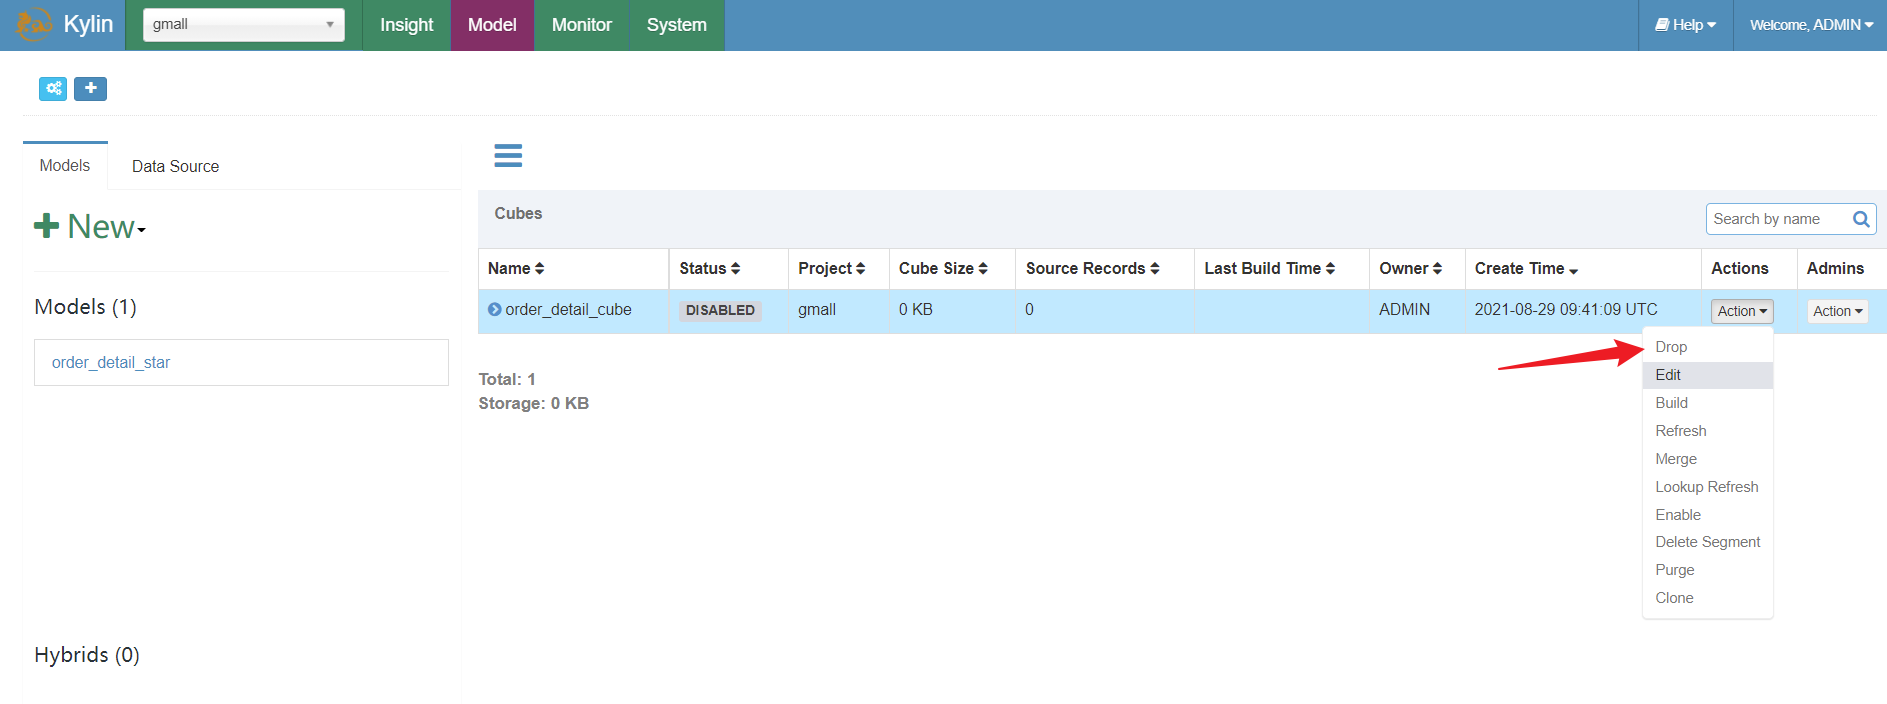Open the order_detail_star model

(x=111, y=362)
